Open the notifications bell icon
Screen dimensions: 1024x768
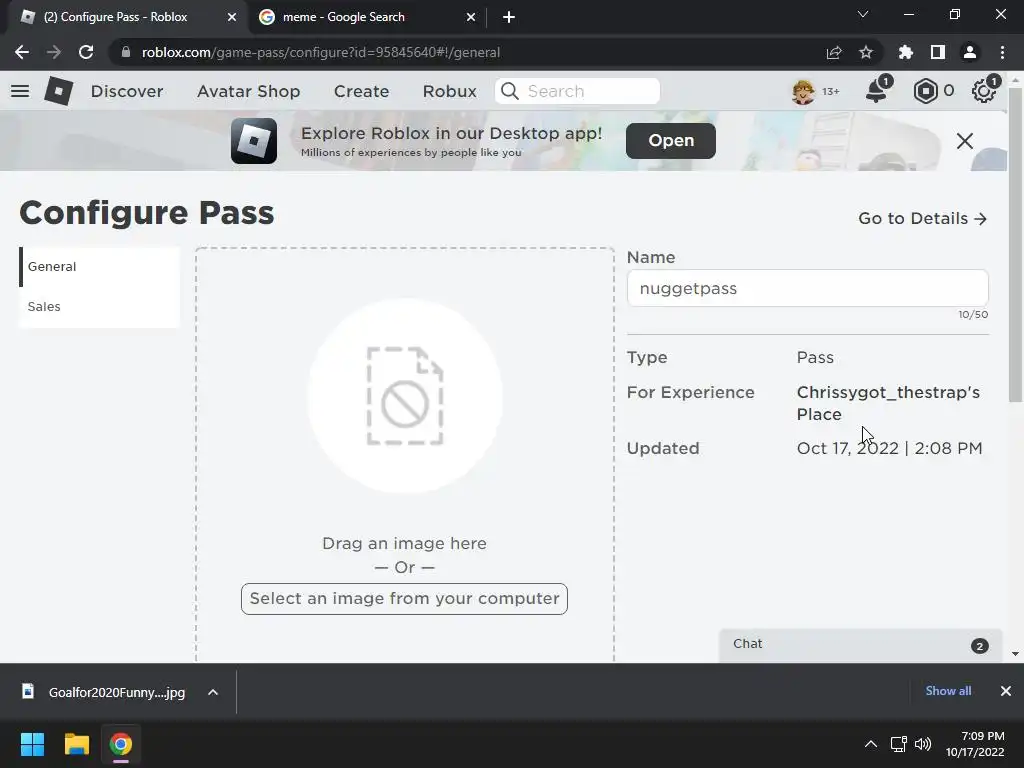click(x=876, y=91)
